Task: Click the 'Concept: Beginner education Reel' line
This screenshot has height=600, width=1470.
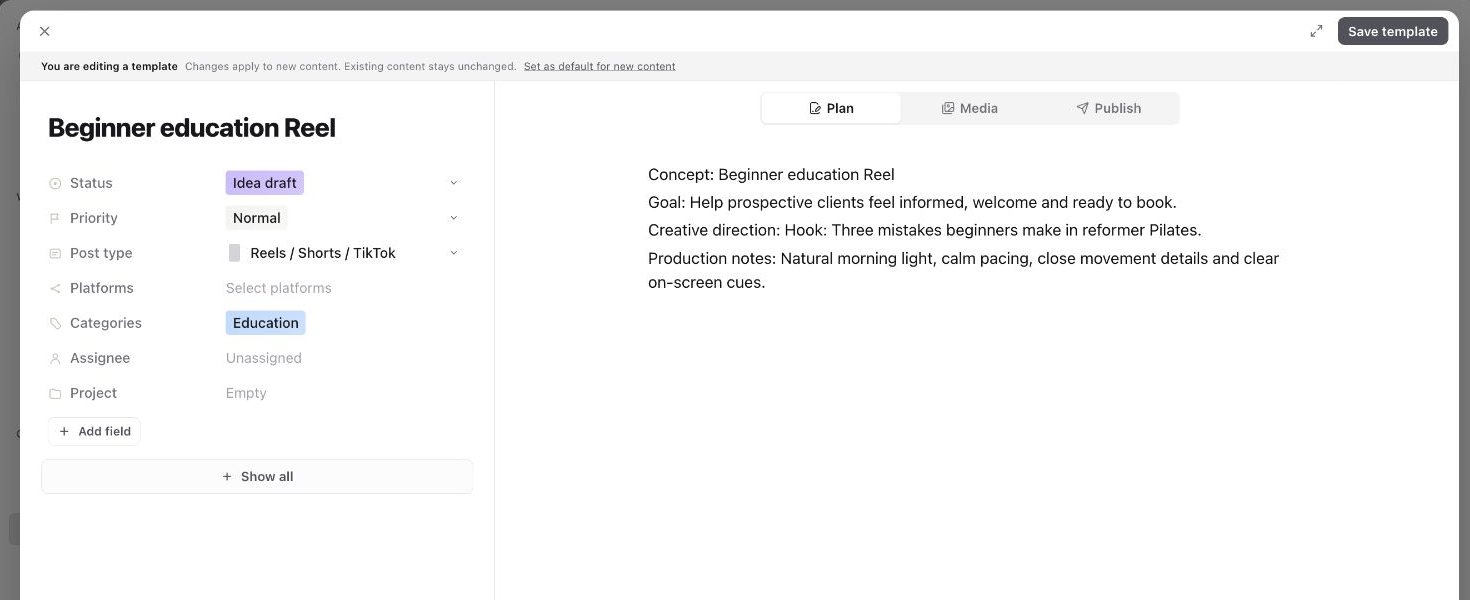Action: 771,174
